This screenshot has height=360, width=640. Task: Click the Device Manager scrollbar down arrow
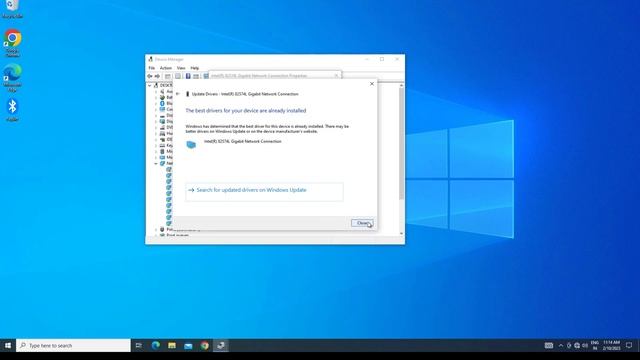(402, 233)
